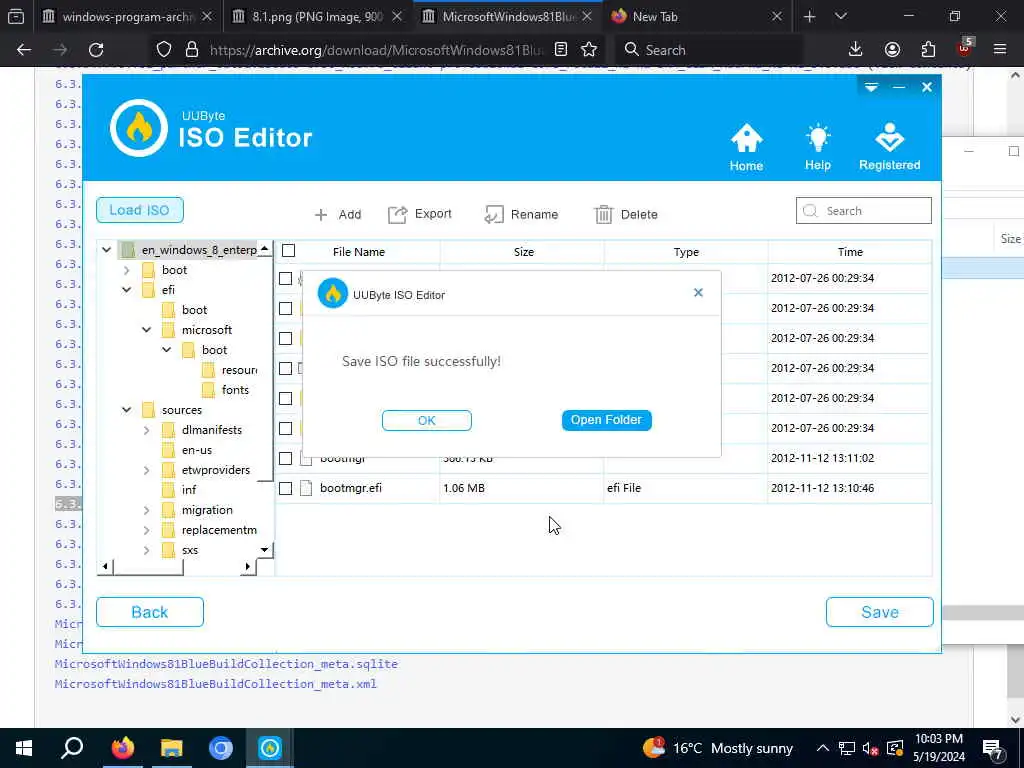
Task: Click the Rename toolbar icon
Action: pyautogui.click(x=494, y=214)
